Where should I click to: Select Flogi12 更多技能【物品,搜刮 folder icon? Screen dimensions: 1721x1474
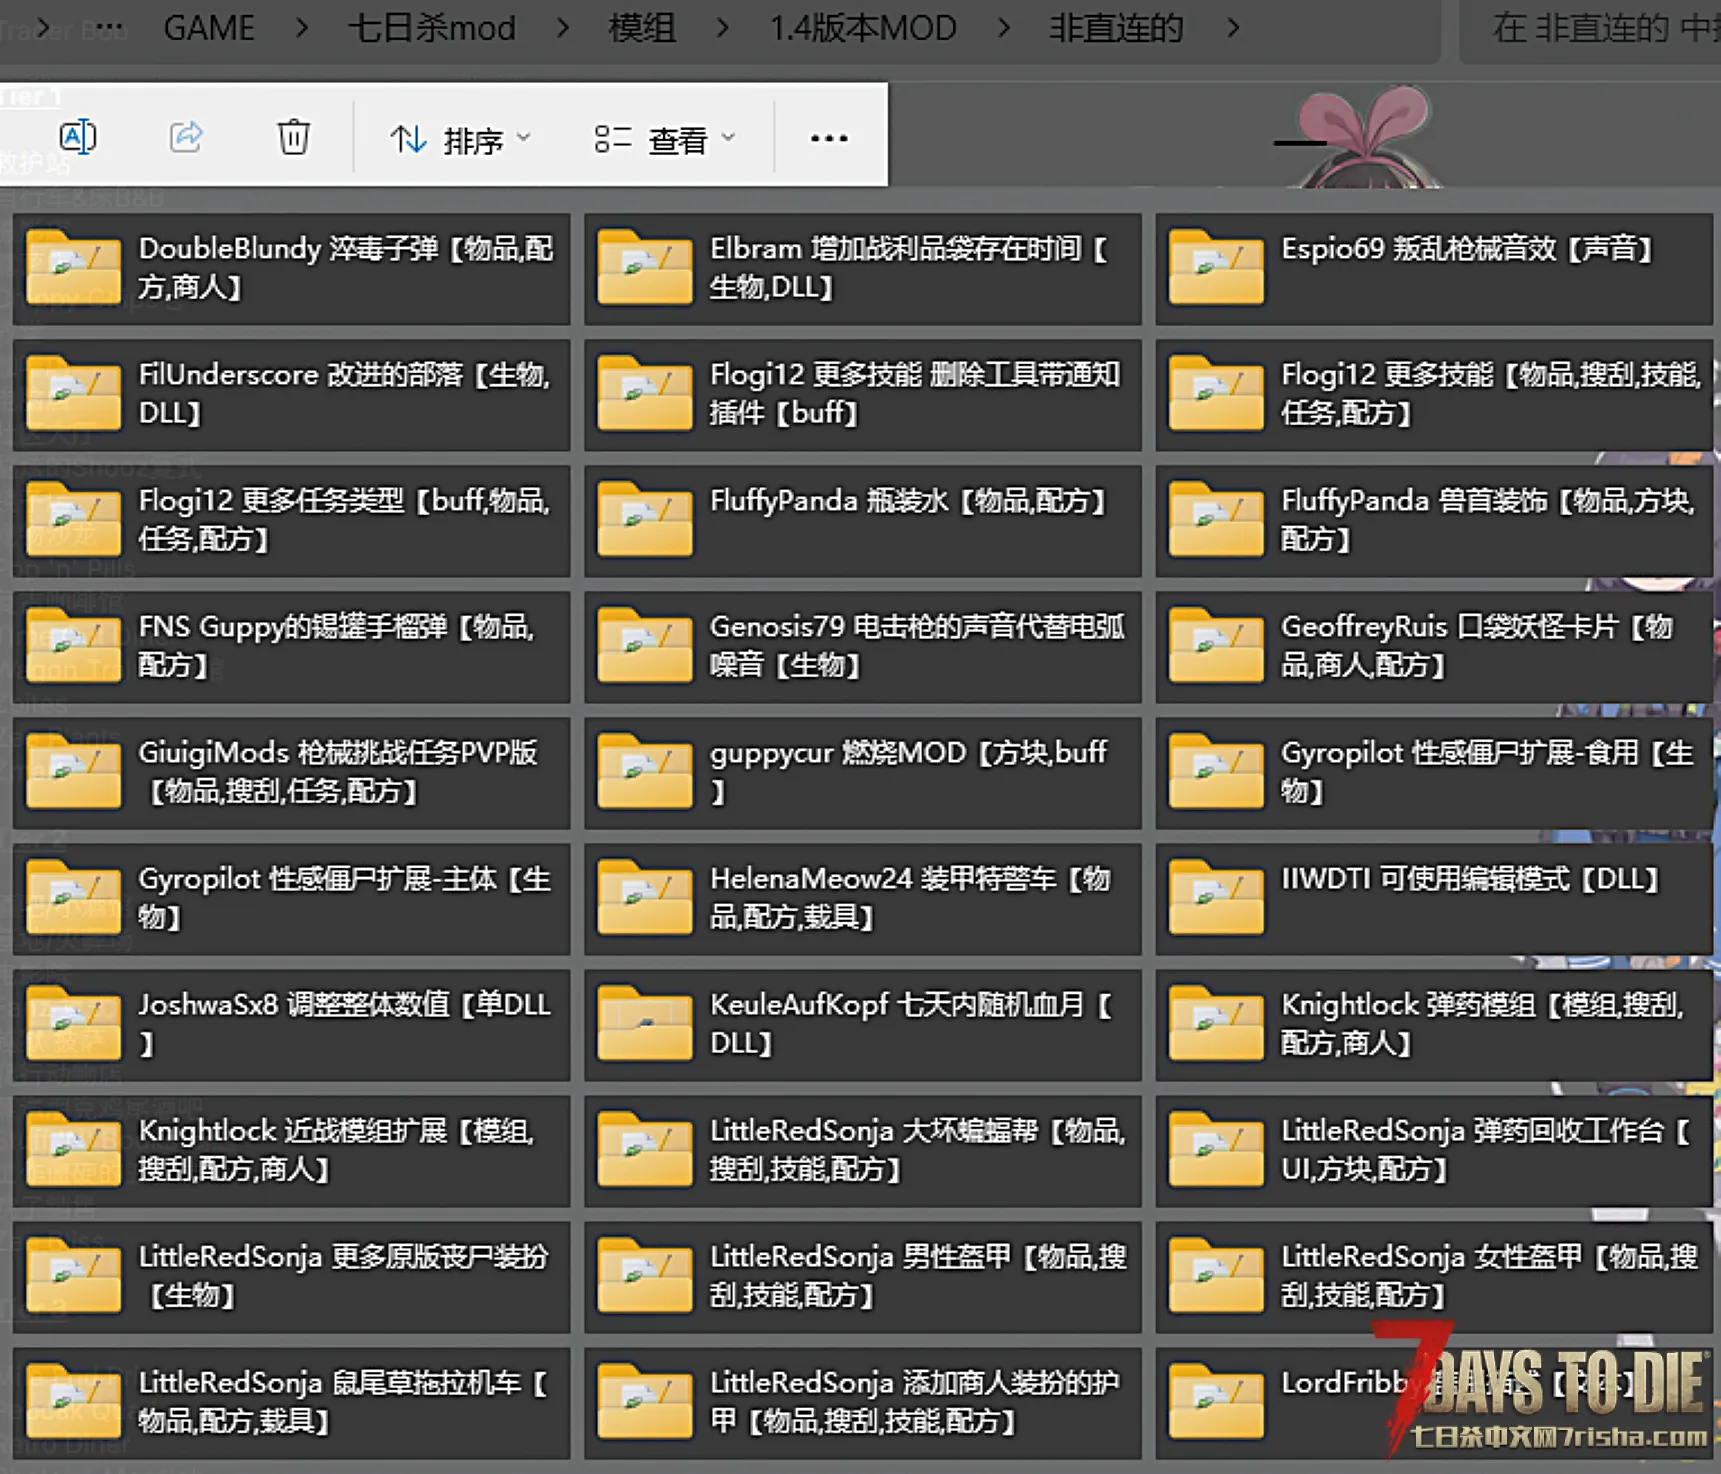tap(1216, 393)
